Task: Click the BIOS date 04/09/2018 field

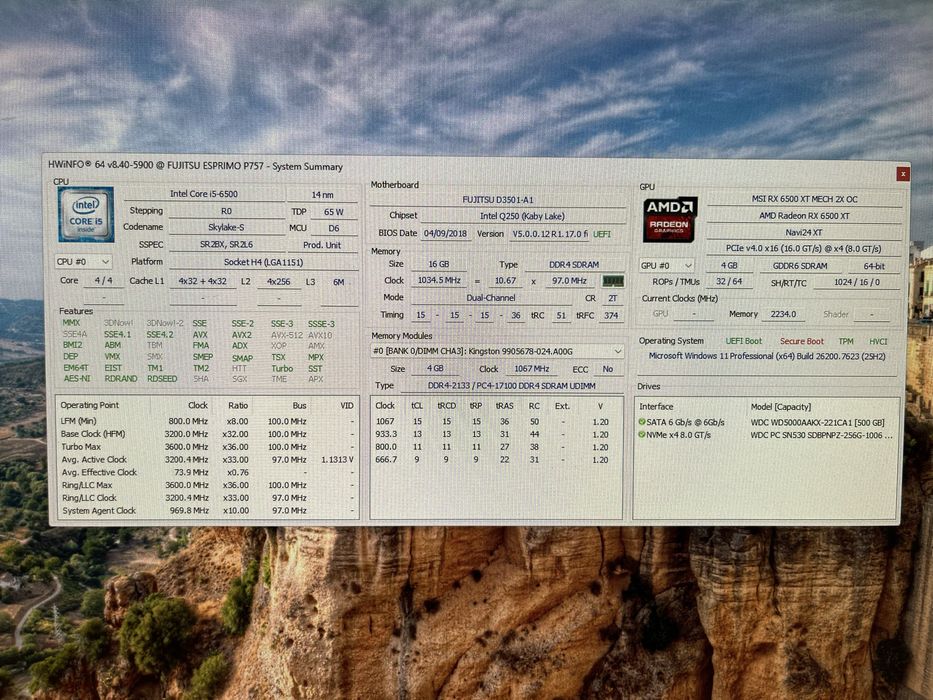Action: [x=446, y=233]
